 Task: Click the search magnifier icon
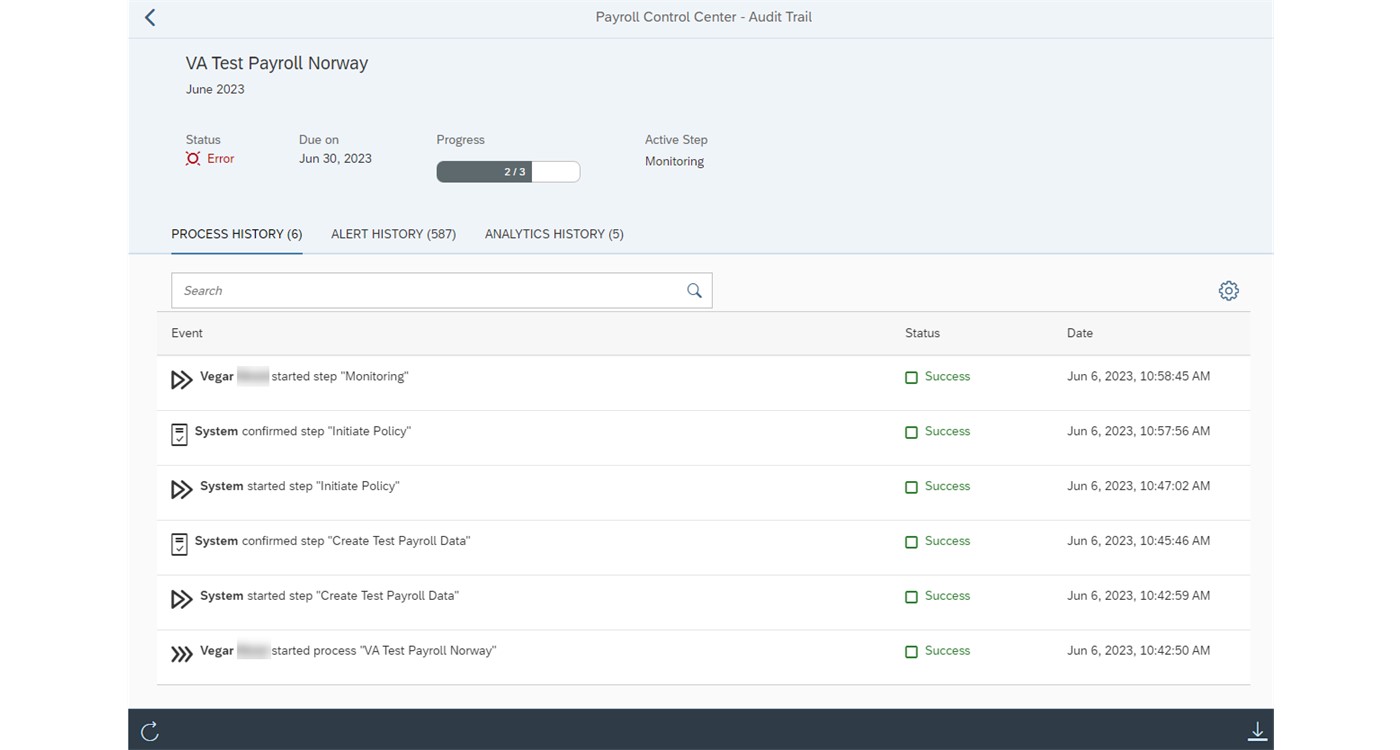tap(694, 291)
